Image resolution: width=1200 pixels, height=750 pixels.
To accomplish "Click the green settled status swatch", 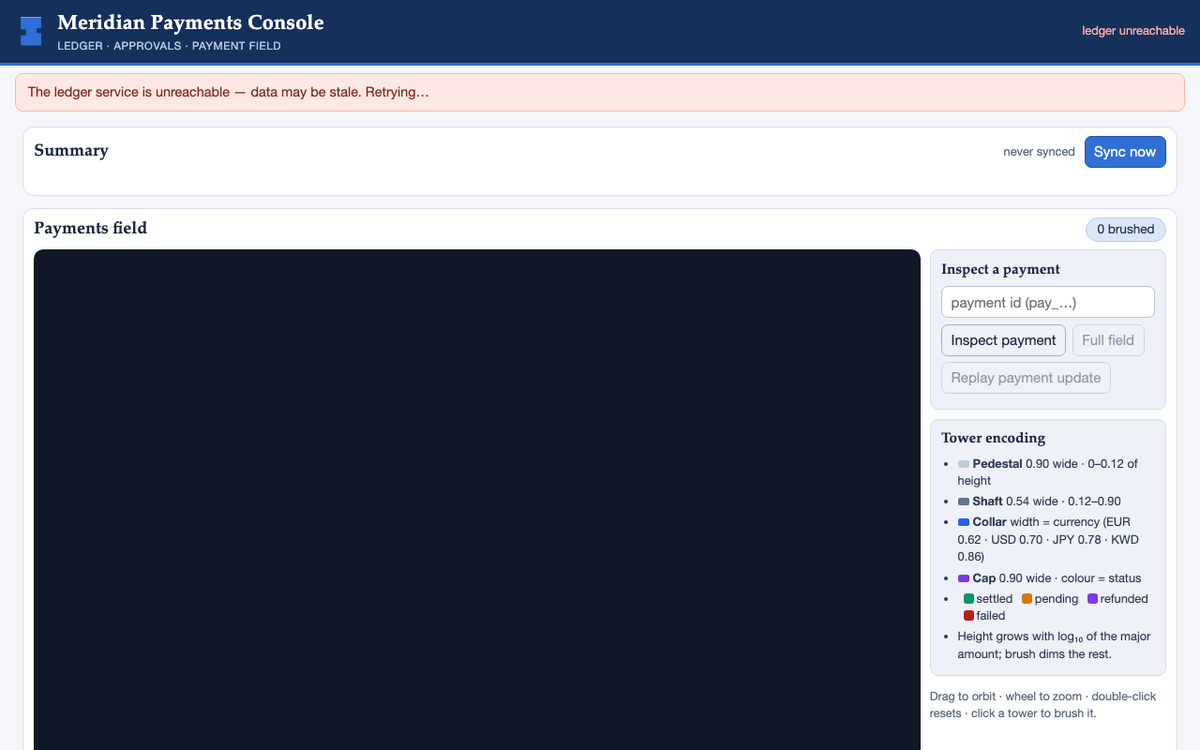I will coord(969,599).
